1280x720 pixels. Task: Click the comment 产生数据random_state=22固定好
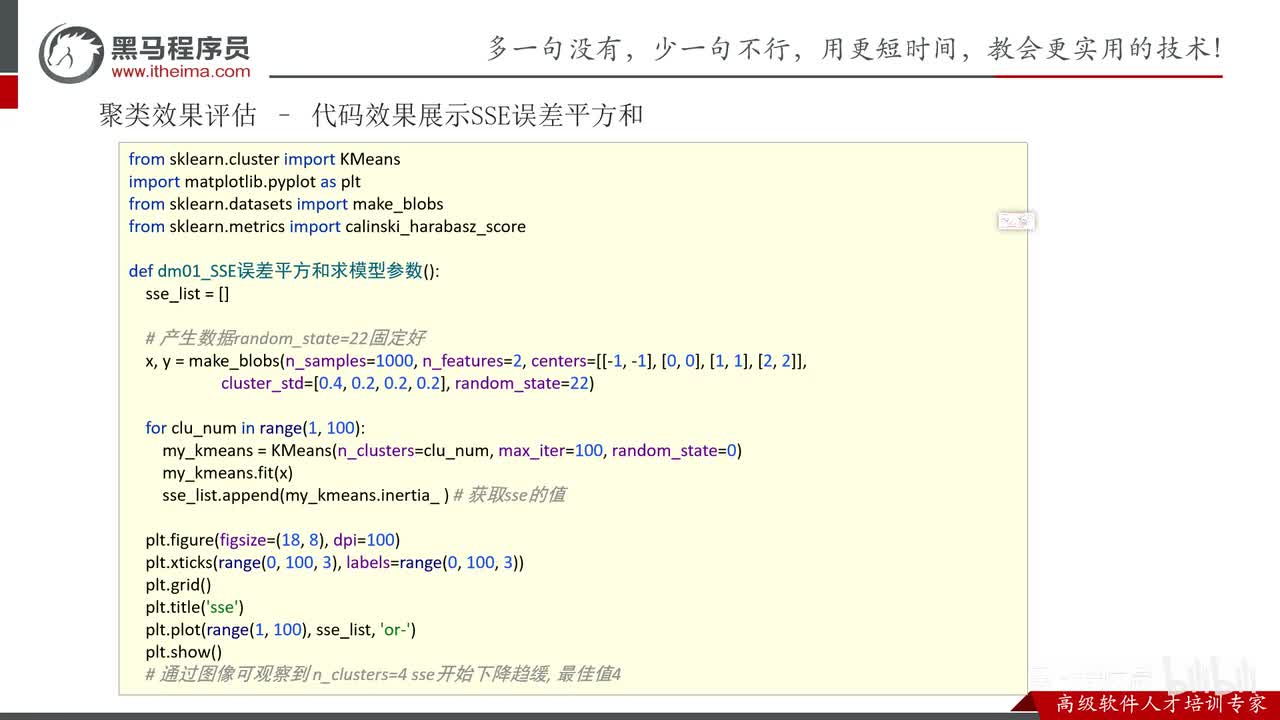click(285, 338)
